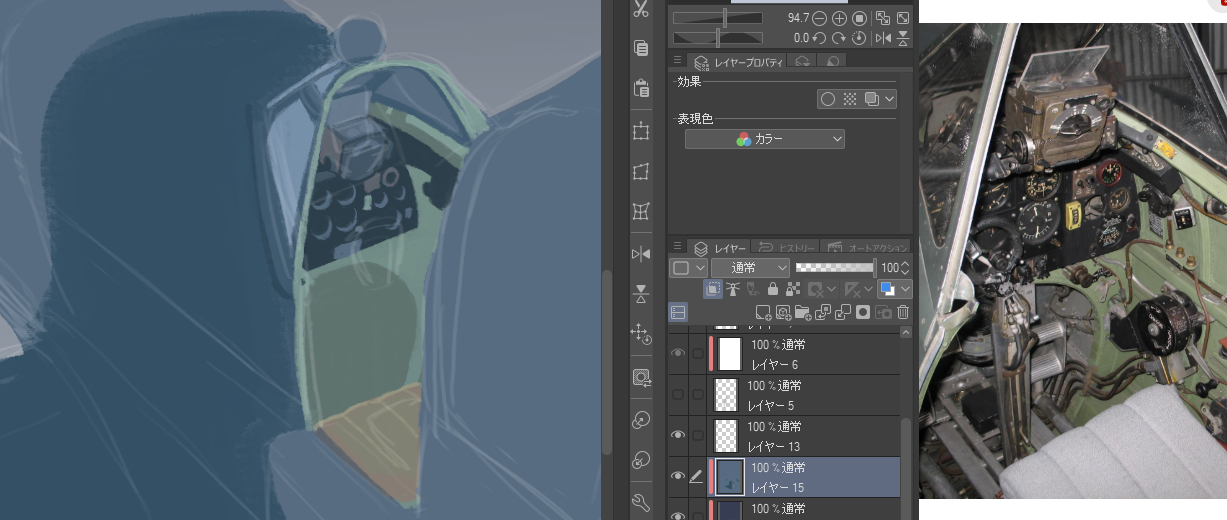Switch to the ヒストリー tab

click(787, 247)
